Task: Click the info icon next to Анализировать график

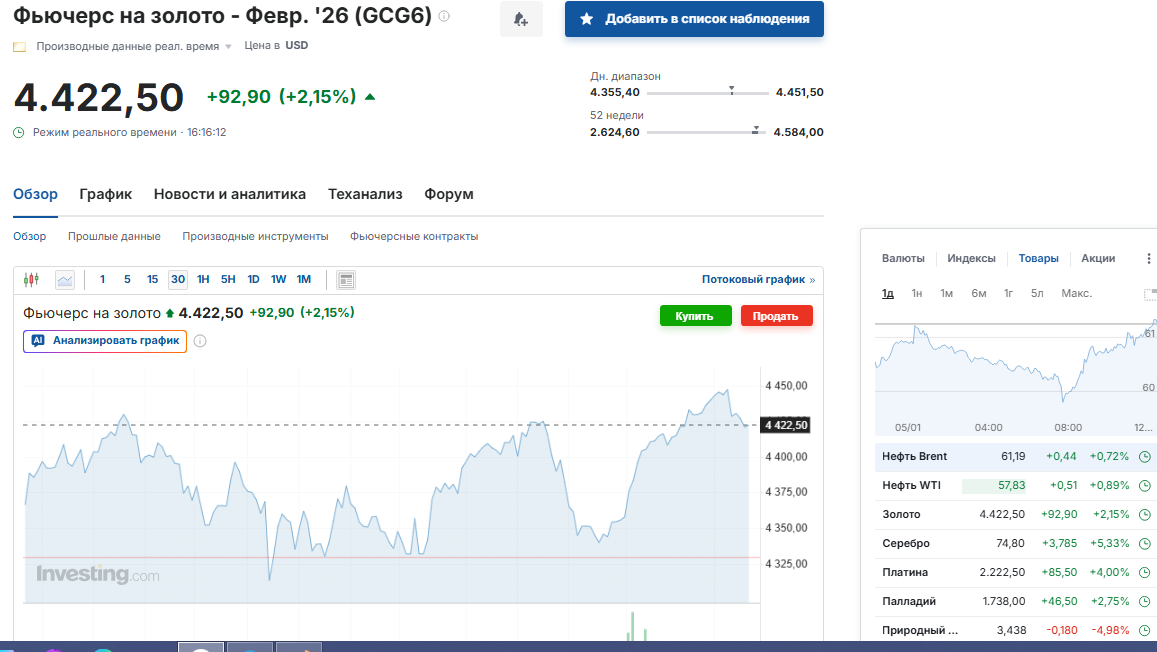Action: coord(200,341)
